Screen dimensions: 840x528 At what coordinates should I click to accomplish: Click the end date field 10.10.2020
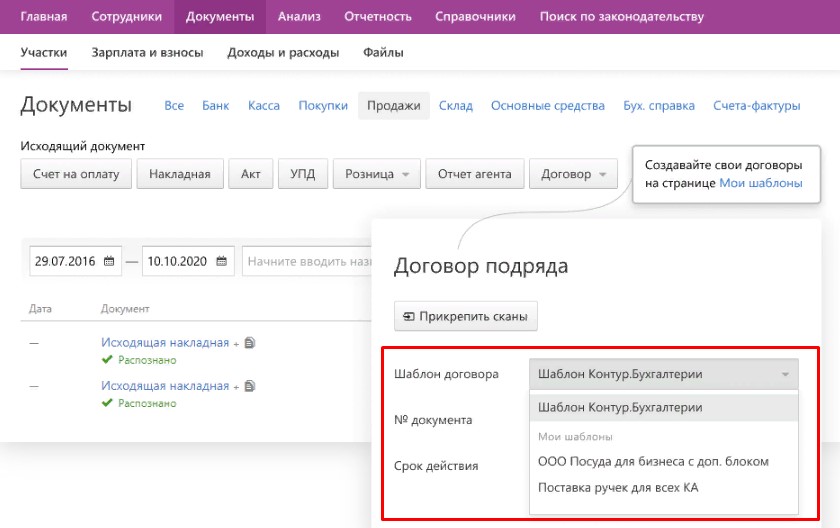(188, 261)
